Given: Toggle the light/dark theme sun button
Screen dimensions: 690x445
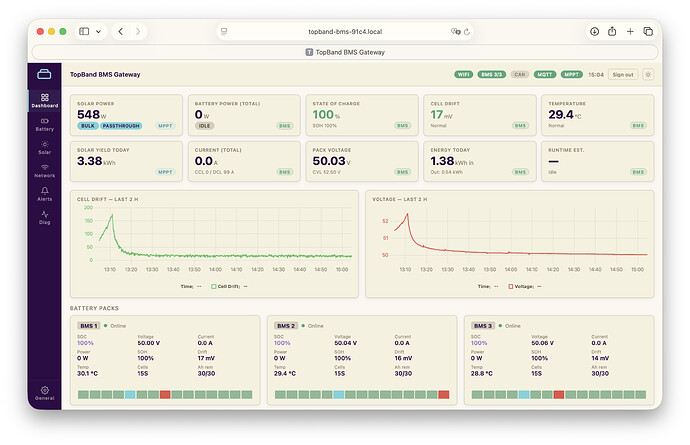Looking at the screenshot, I should pos(648,74).
